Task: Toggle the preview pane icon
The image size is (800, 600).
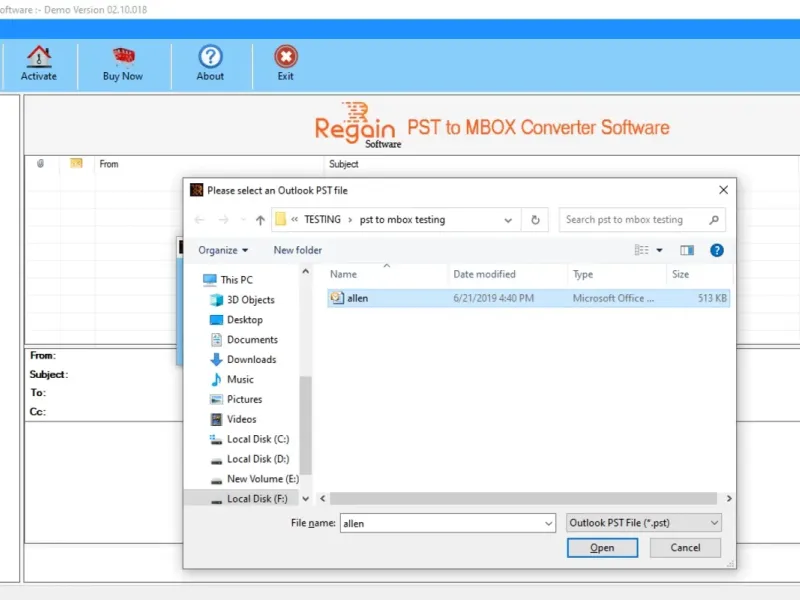Action: (x=687, y=250)
